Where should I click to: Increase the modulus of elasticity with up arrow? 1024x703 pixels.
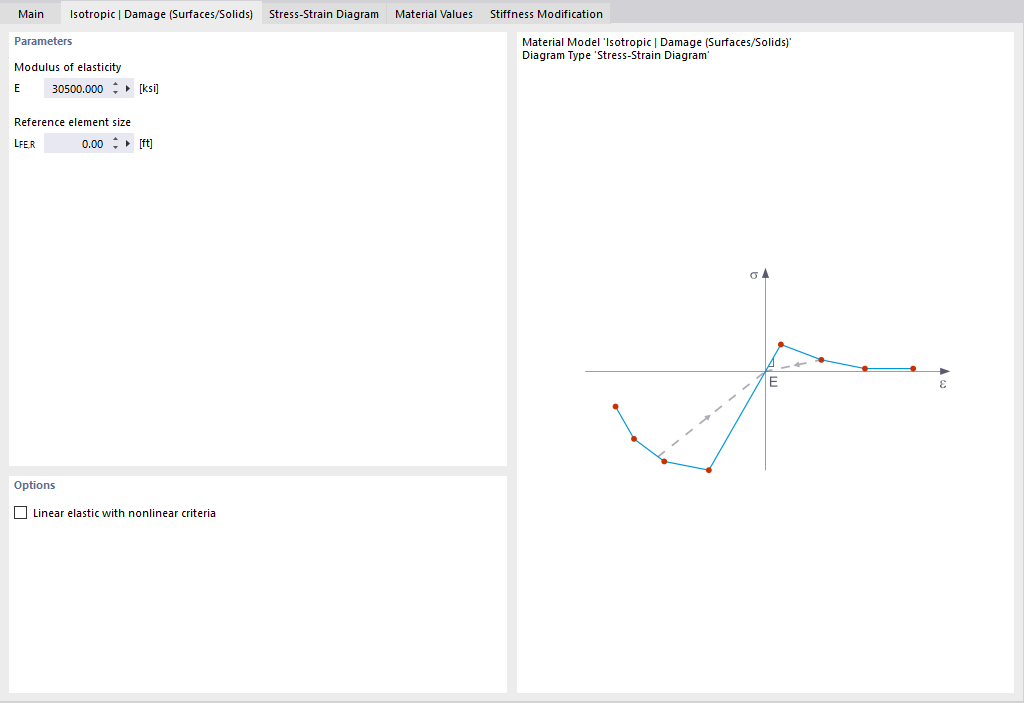116,85
